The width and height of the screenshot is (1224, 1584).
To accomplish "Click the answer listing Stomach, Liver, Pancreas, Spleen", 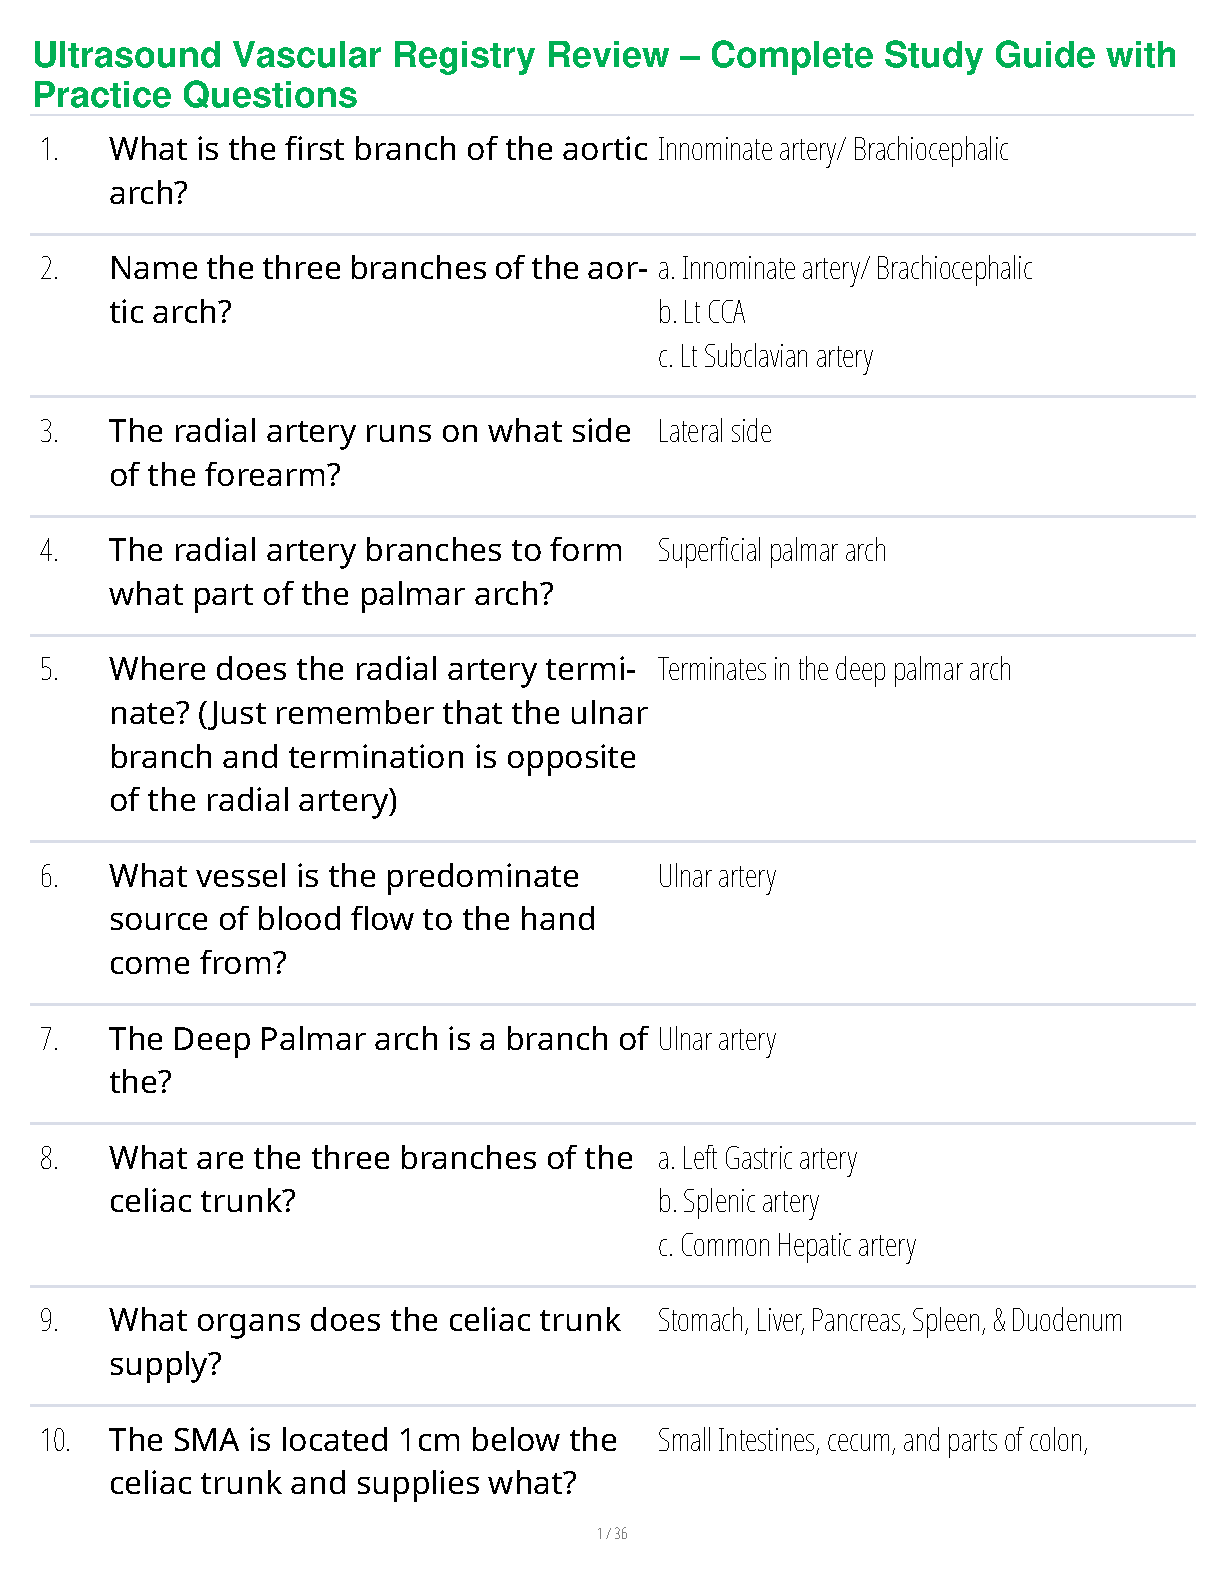I will click(890, 1321).
